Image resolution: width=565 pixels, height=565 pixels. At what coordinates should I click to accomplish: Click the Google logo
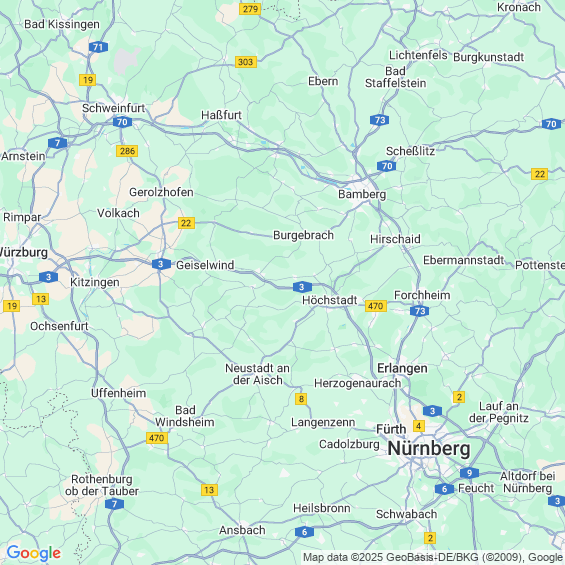[34, 553]
